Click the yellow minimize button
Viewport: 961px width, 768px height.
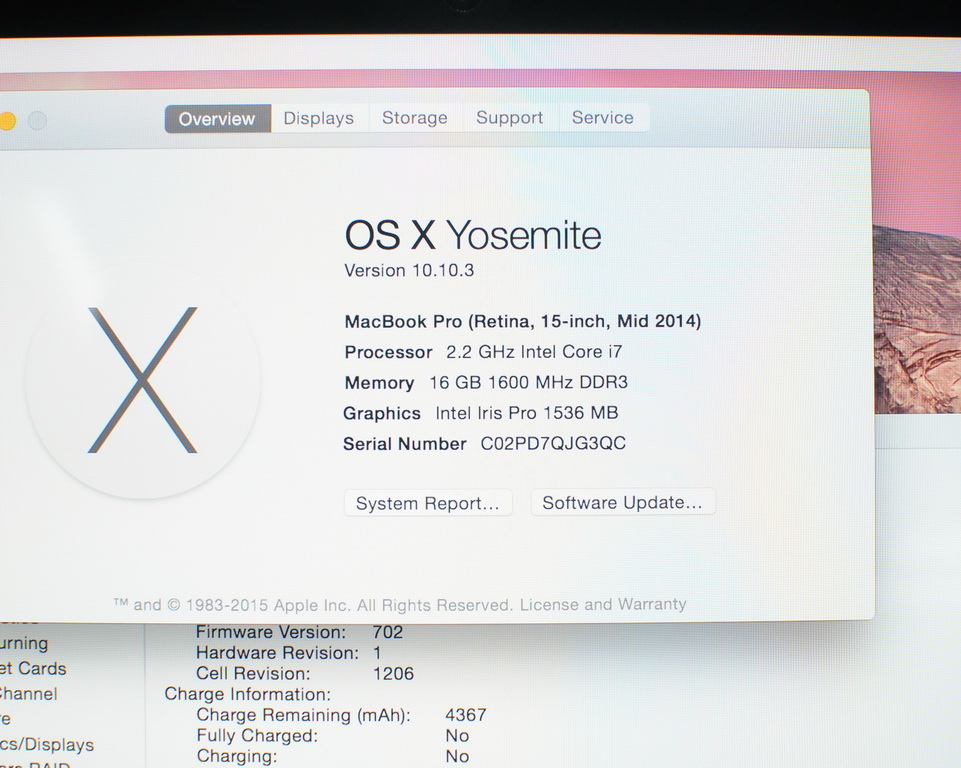point(6,121)
